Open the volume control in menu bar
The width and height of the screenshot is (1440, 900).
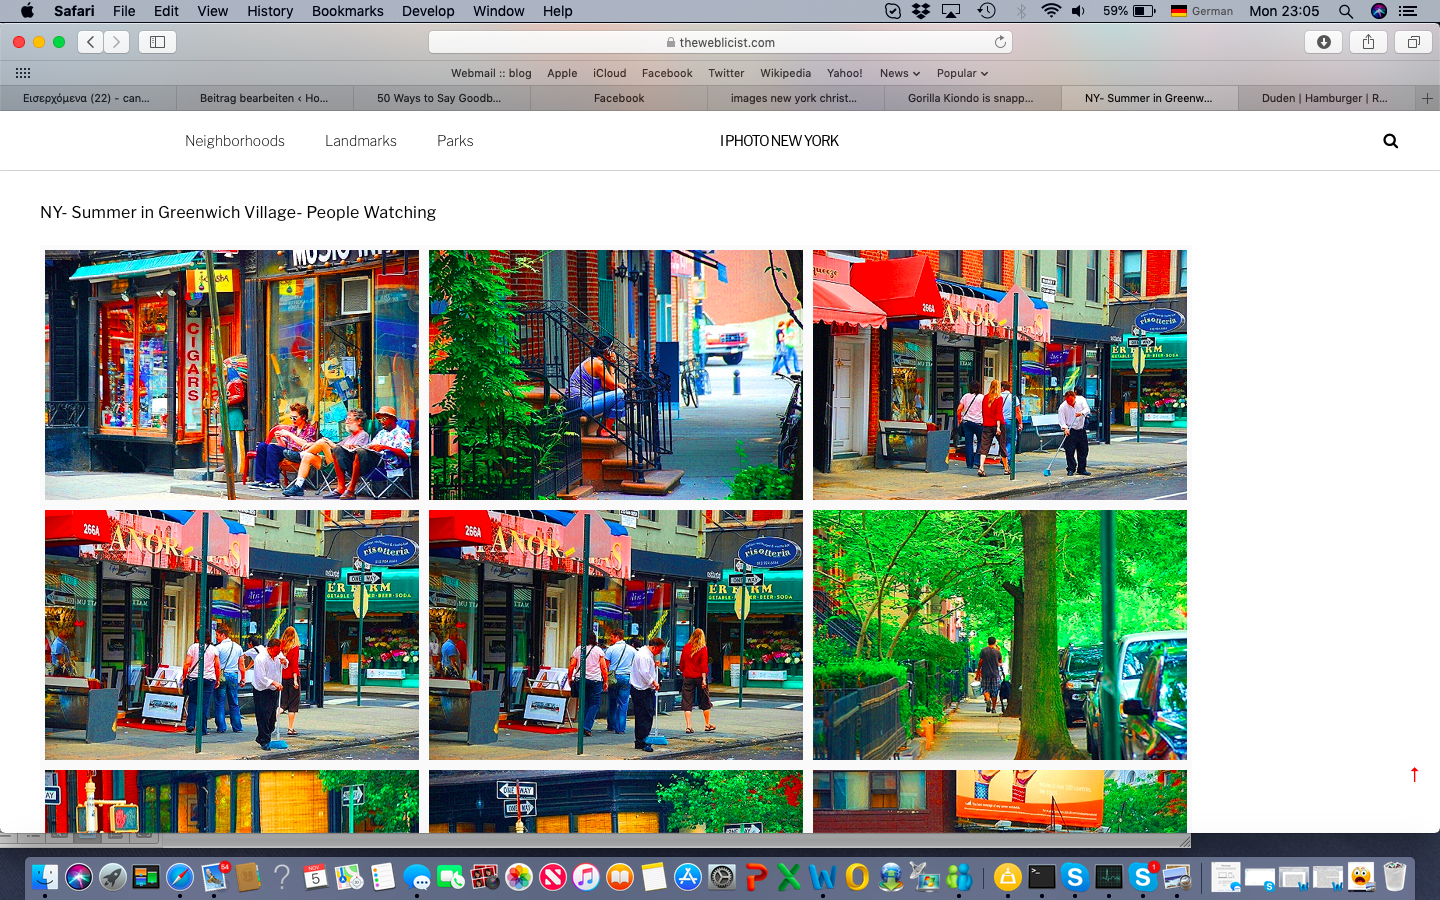1078,11
